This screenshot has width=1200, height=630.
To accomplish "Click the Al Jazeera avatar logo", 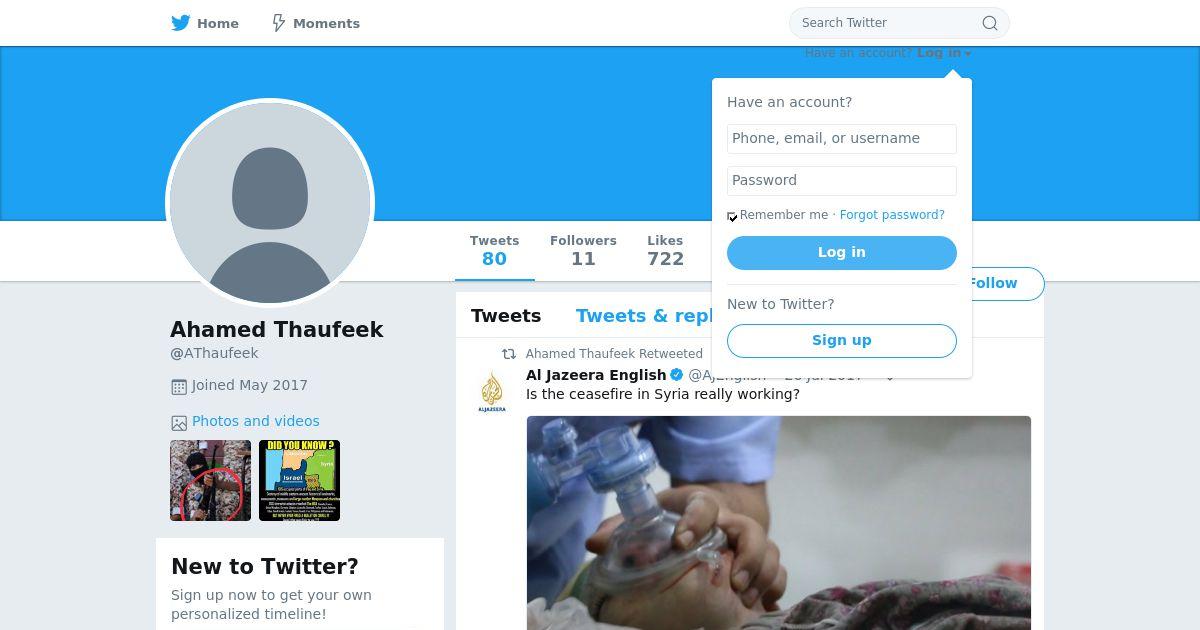I will coord(492,391).
